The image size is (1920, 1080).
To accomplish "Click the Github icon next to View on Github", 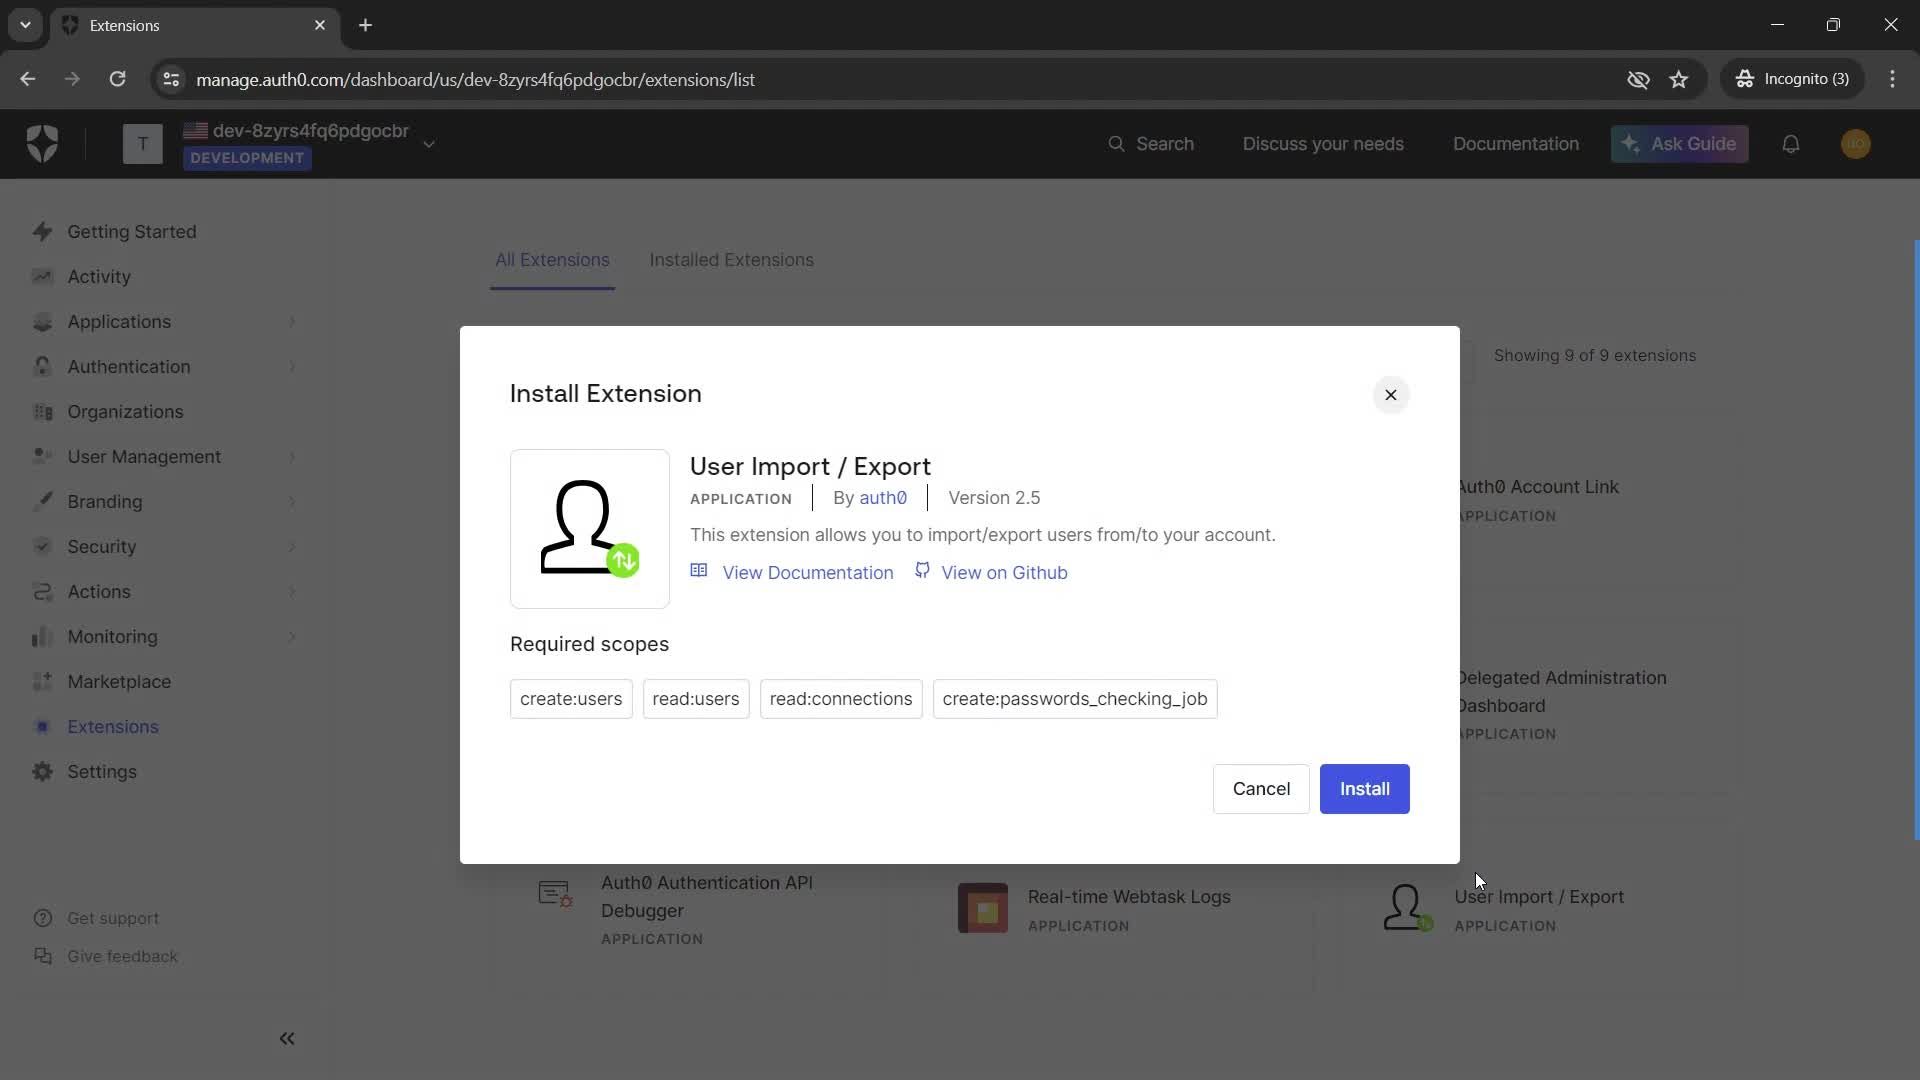I will pyautogui.click(x=922, y=570).
